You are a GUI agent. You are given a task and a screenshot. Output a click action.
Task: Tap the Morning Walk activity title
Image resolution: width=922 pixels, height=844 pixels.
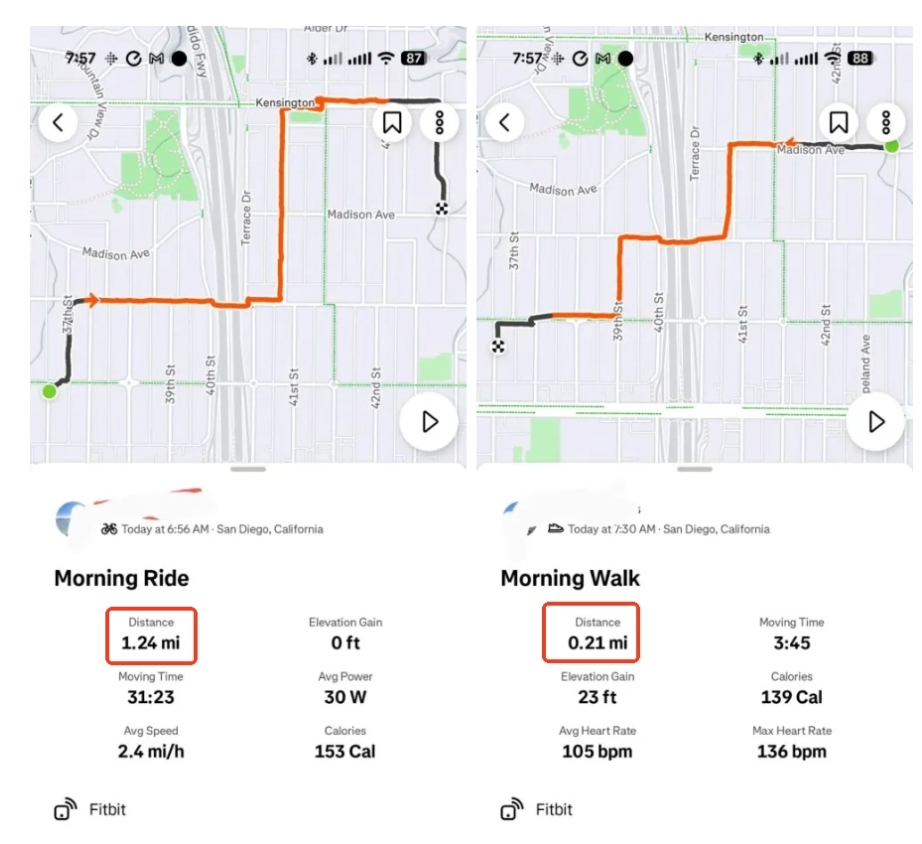(569, 578)
